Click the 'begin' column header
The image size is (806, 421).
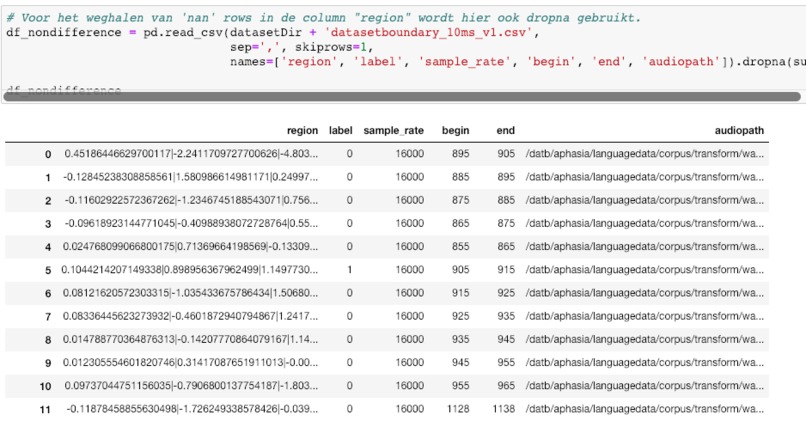(455, 131)
